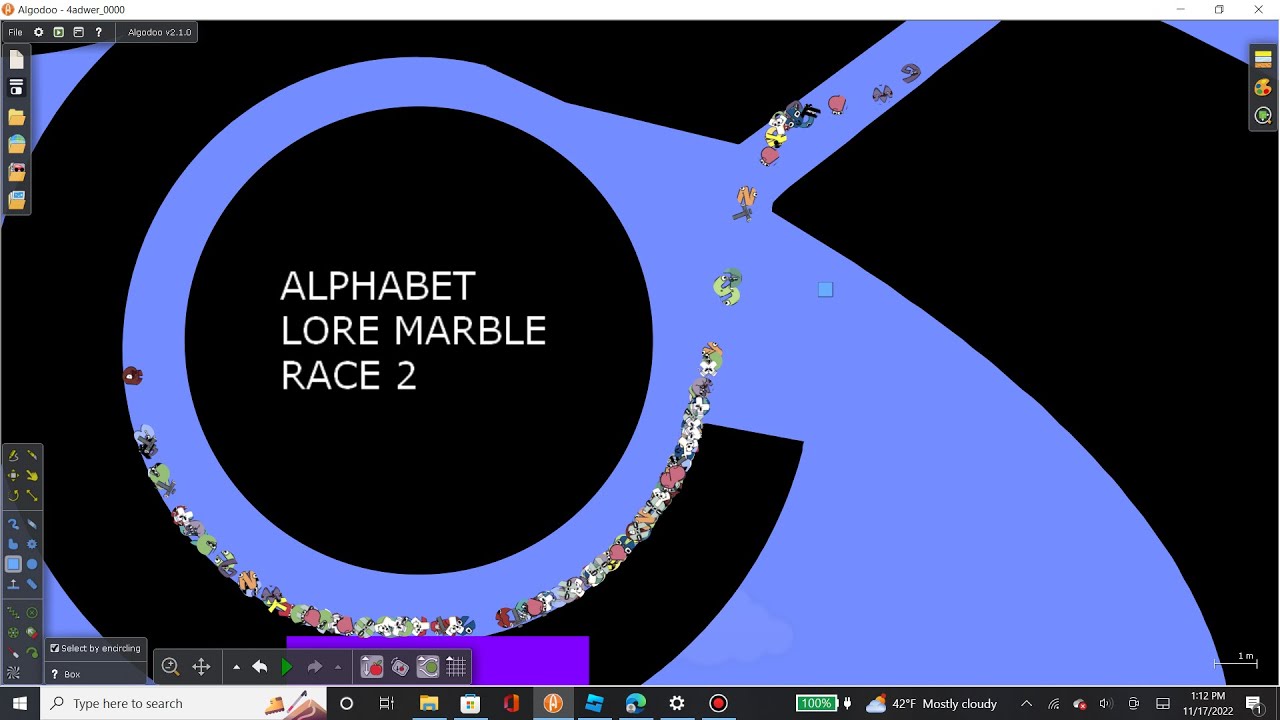Click the Windows Start button
The height and width of the screenshot is (720, 1280).
[x=20, y=703]
